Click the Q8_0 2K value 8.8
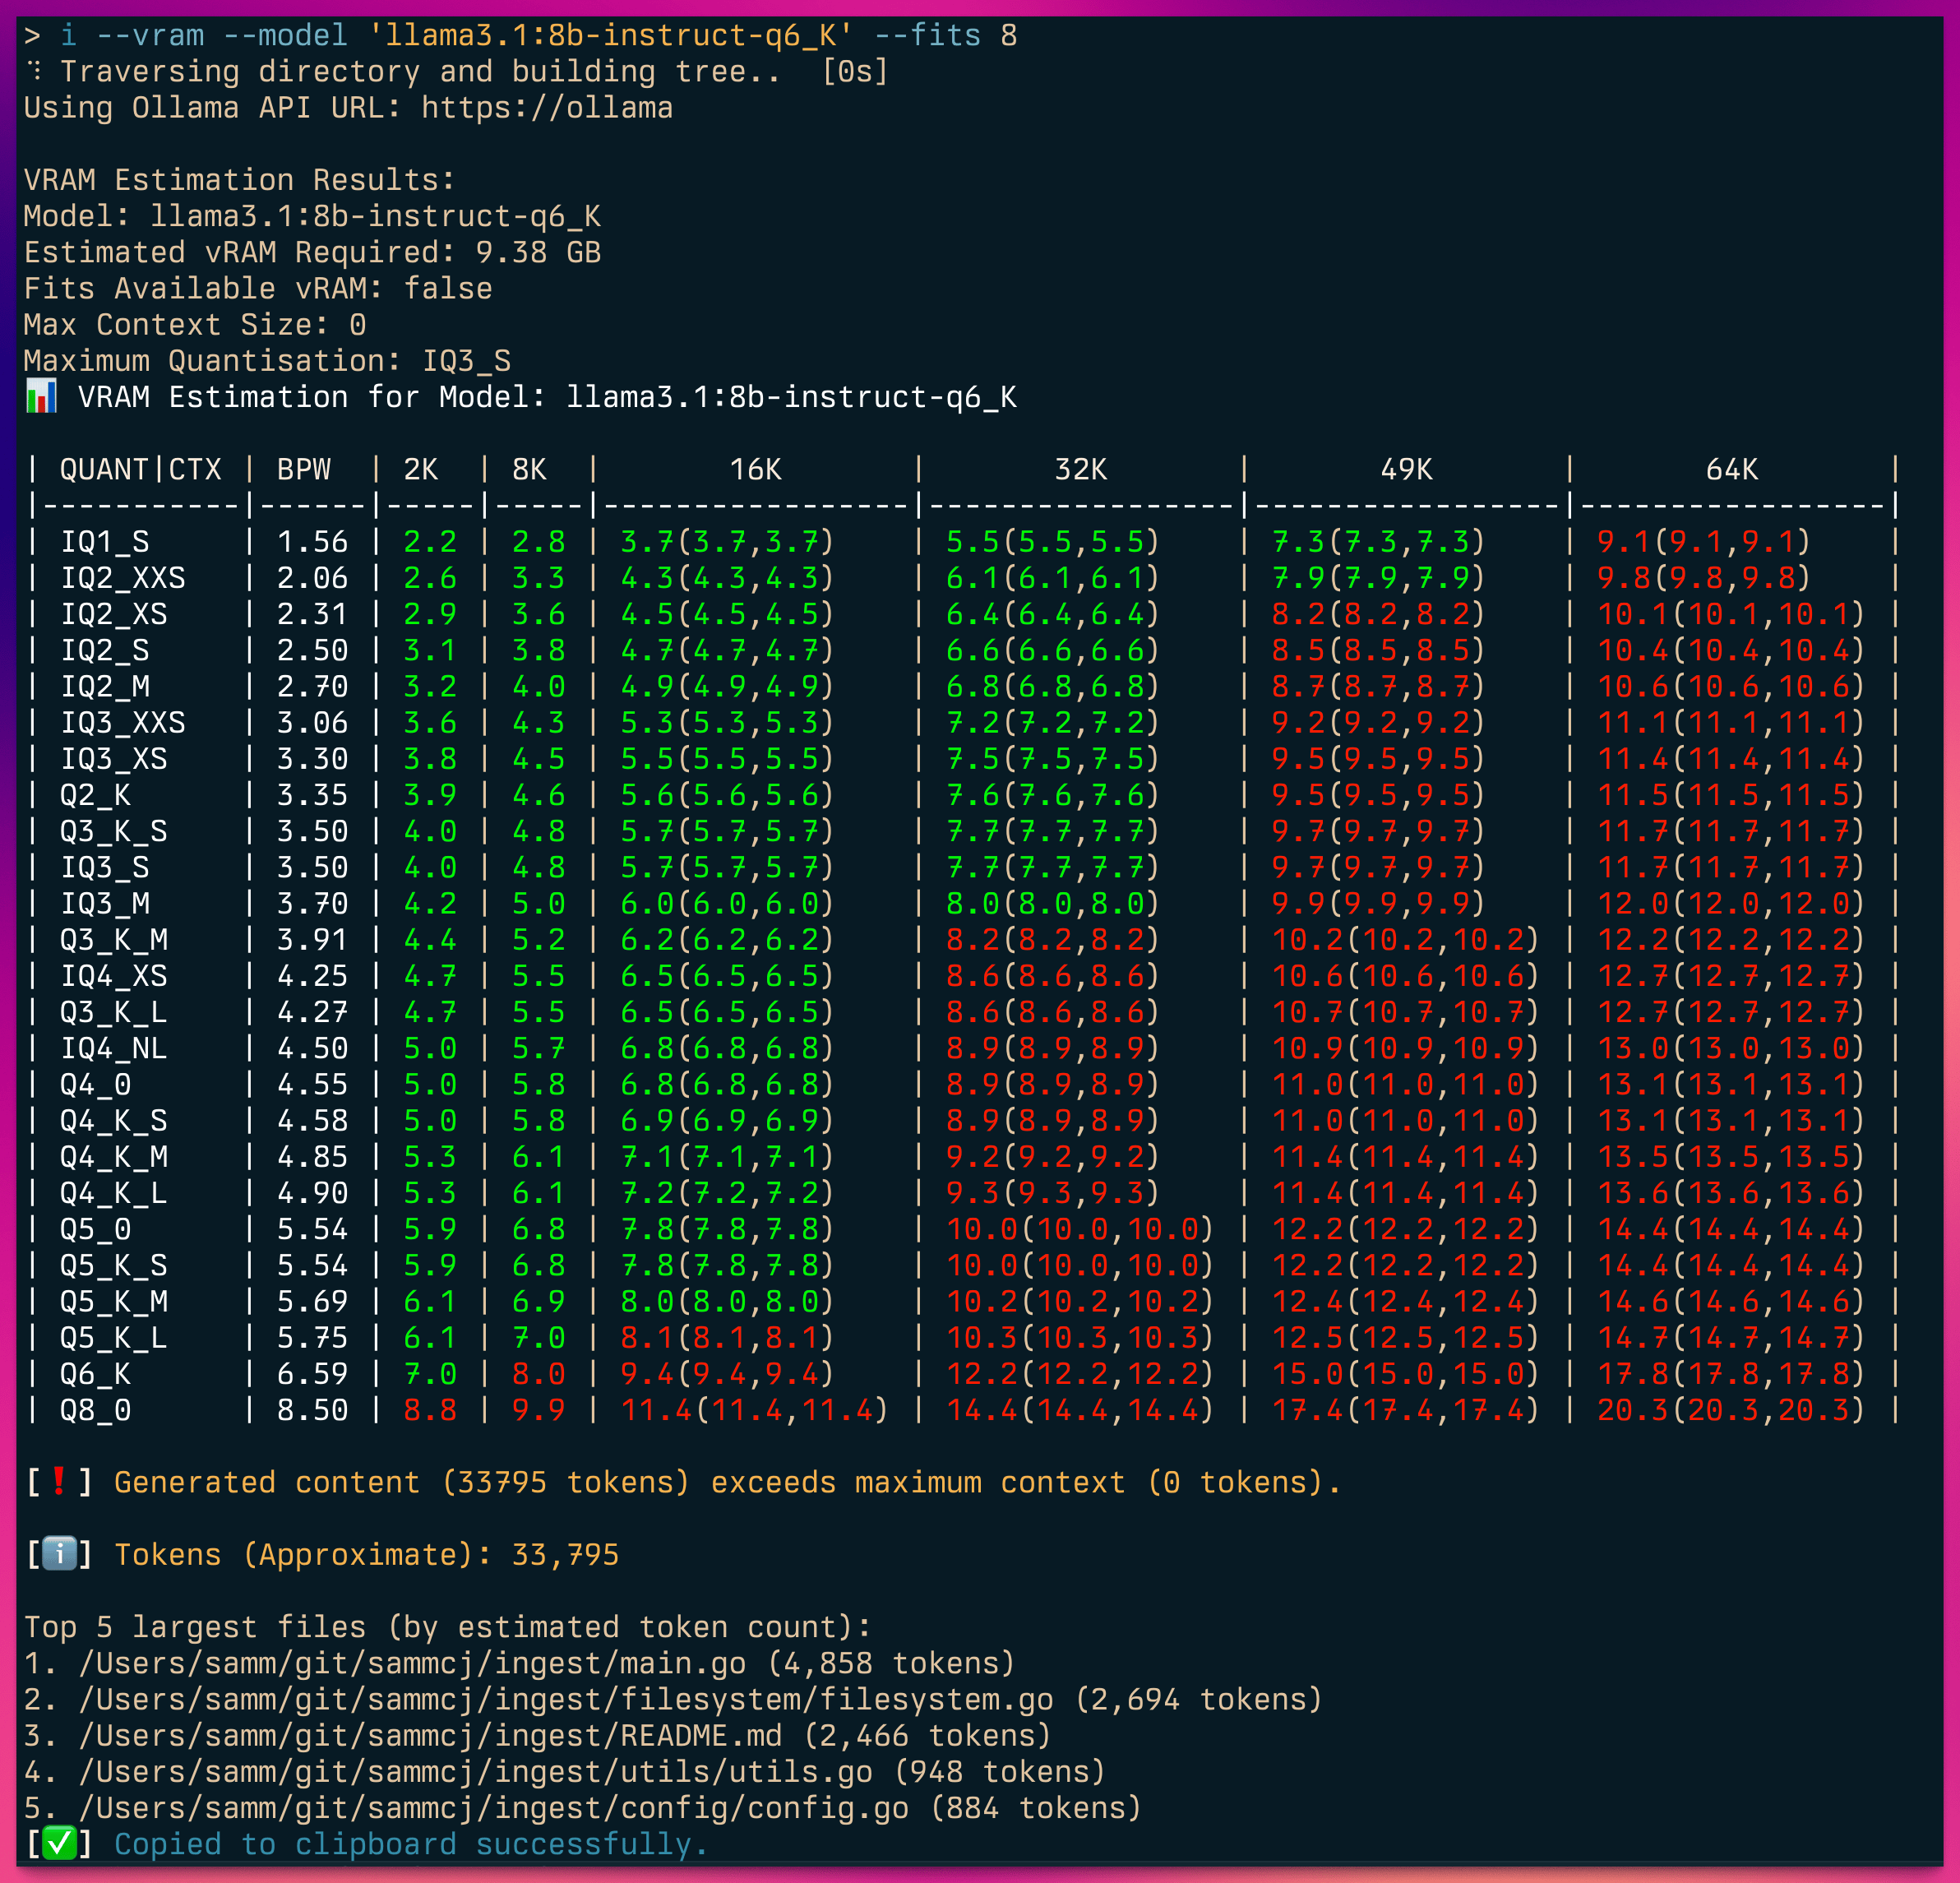The height and width of the screenshot is (1883, 1960). [x=430, y=1409]
